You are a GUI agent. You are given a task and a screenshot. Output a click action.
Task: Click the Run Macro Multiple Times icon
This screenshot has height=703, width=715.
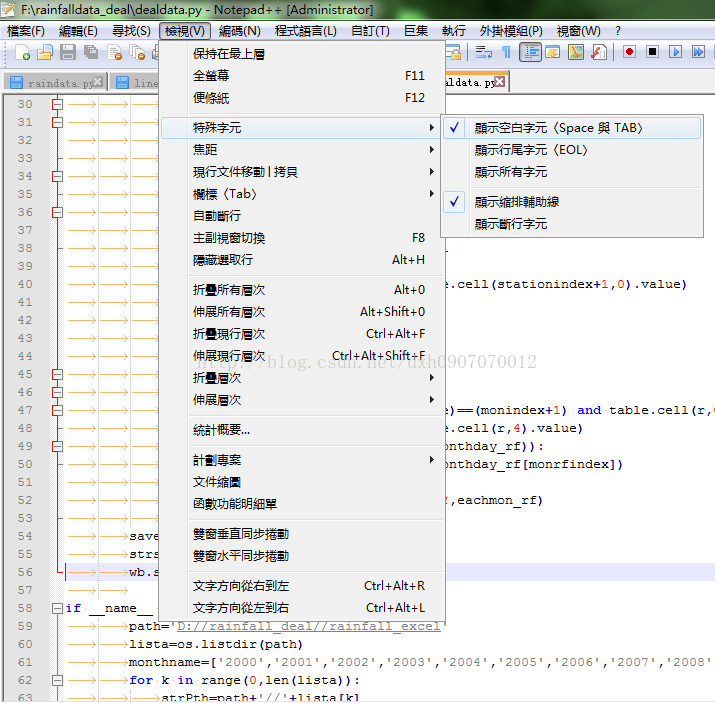[x=698, y=52]
